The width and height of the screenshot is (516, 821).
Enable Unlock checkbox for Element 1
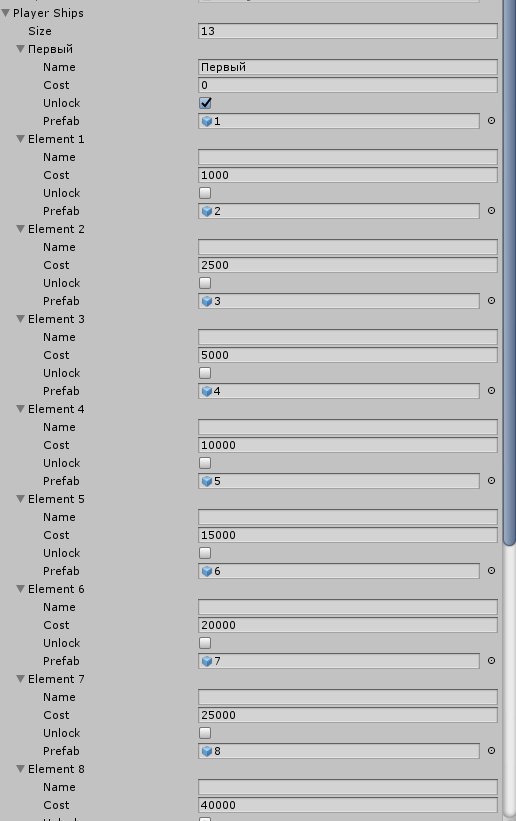click(205, 193)
